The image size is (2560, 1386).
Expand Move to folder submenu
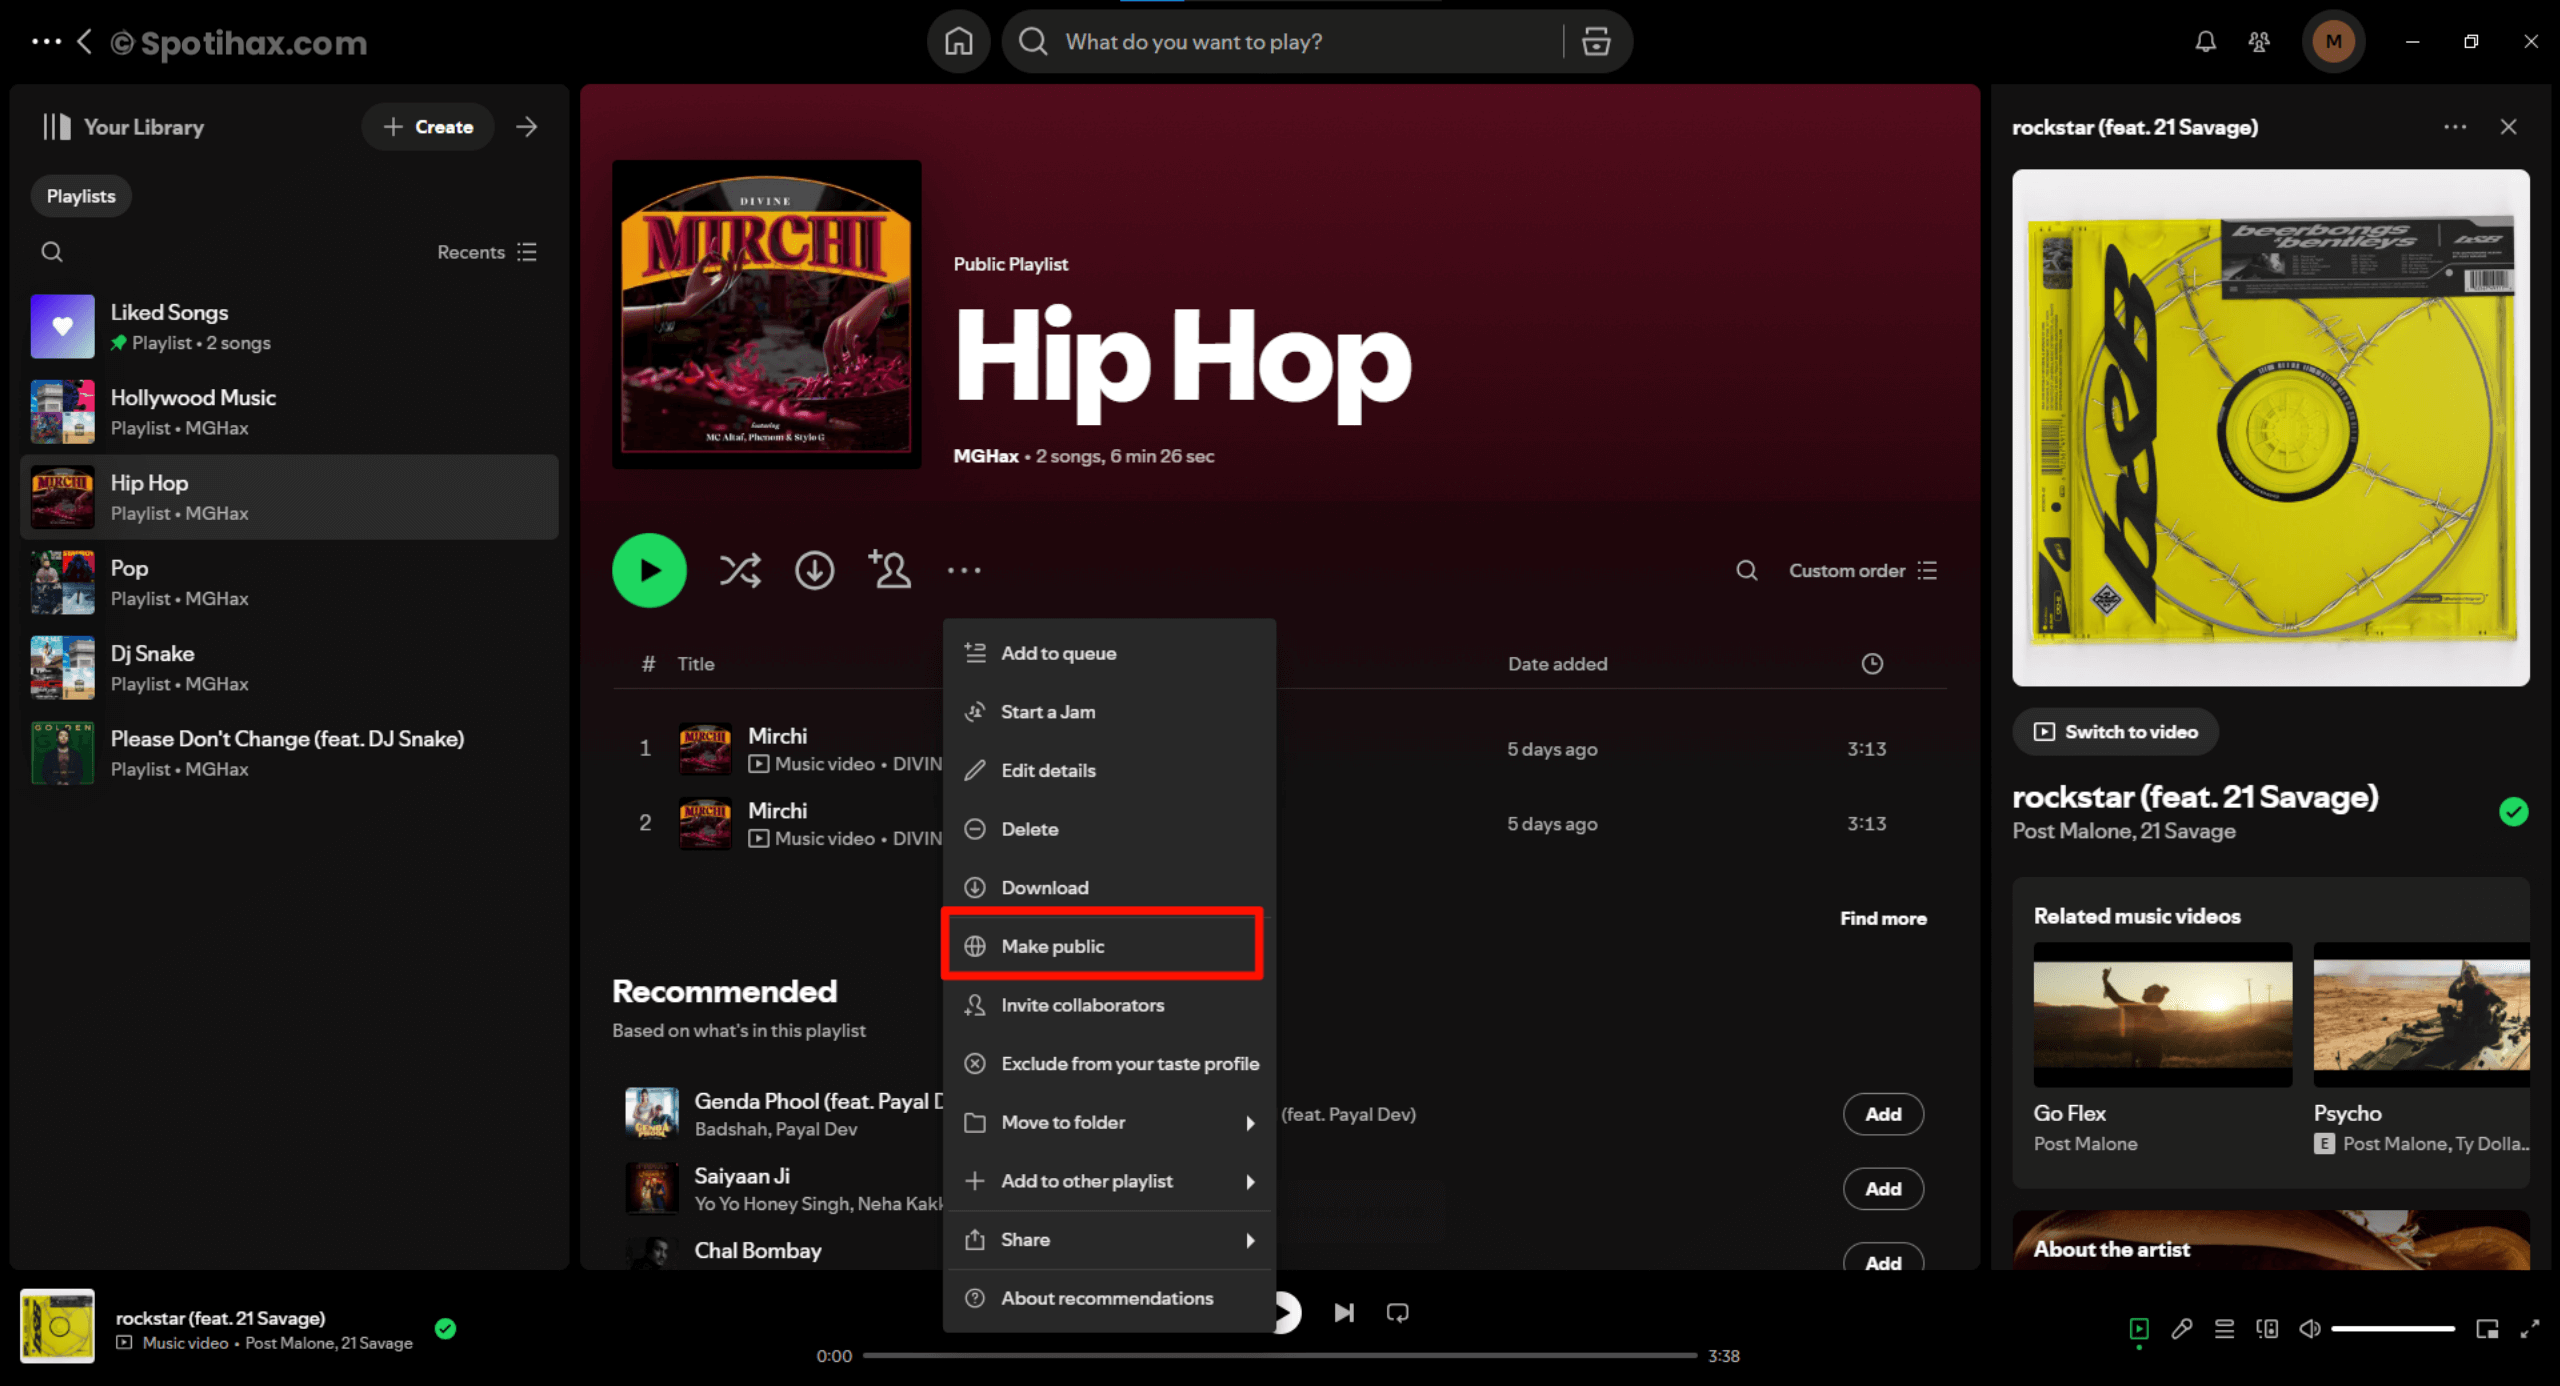(x=1109, y=1122)
